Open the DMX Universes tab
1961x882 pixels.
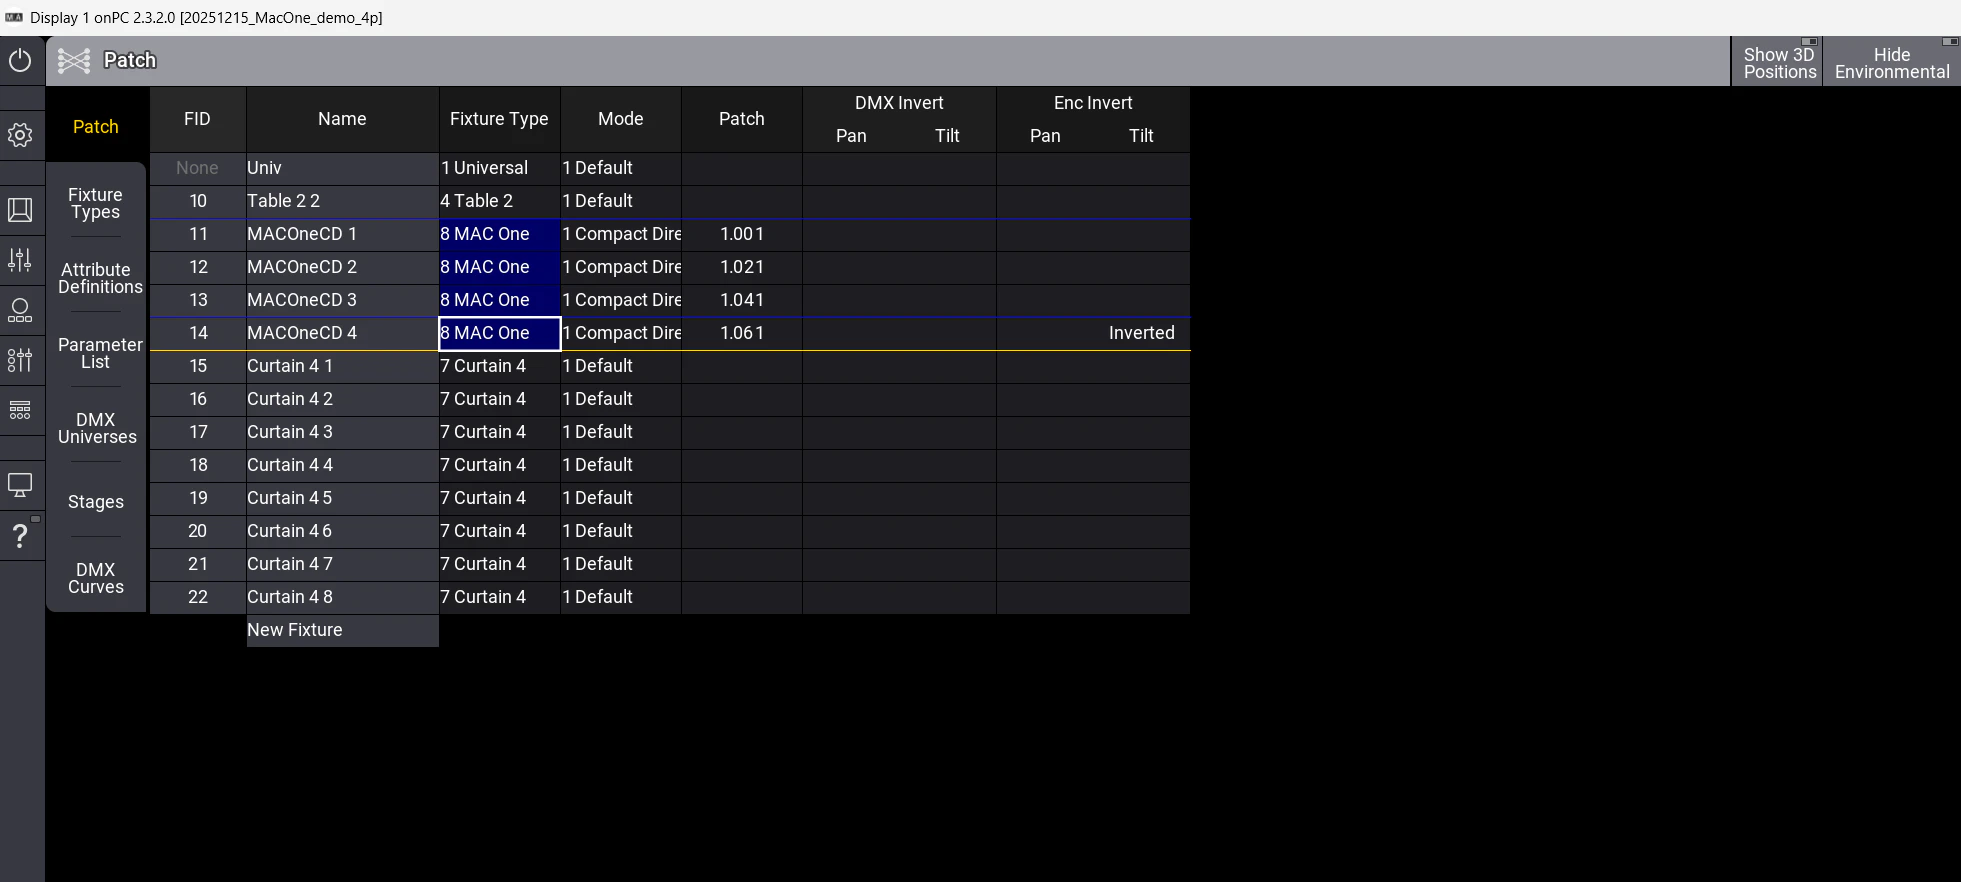click(x=97, y=429)
